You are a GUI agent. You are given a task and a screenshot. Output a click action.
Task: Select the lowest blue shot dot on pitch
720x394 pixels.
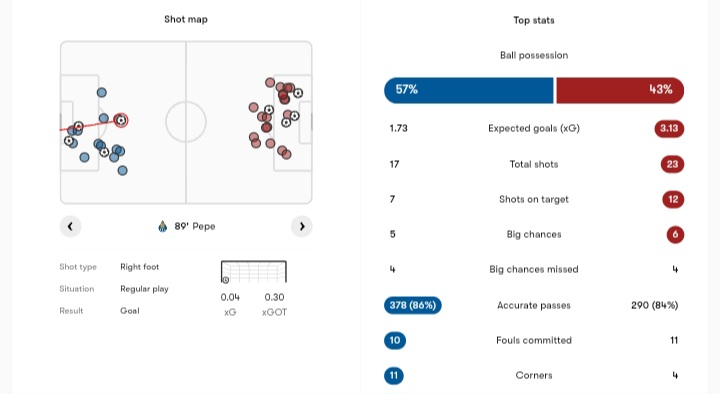(122, 170)
